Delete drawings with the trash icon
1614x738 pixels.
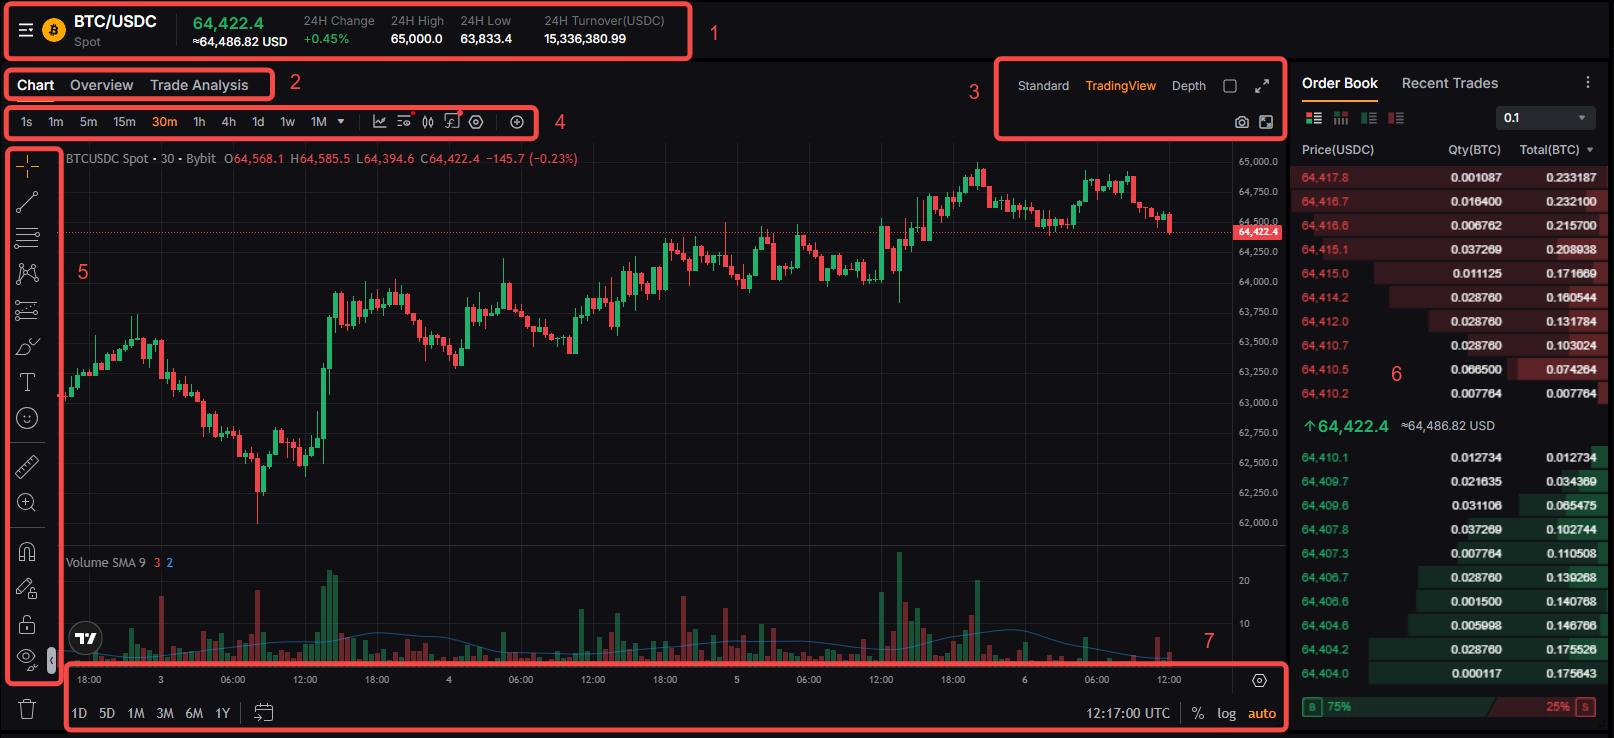coord(27,709)
